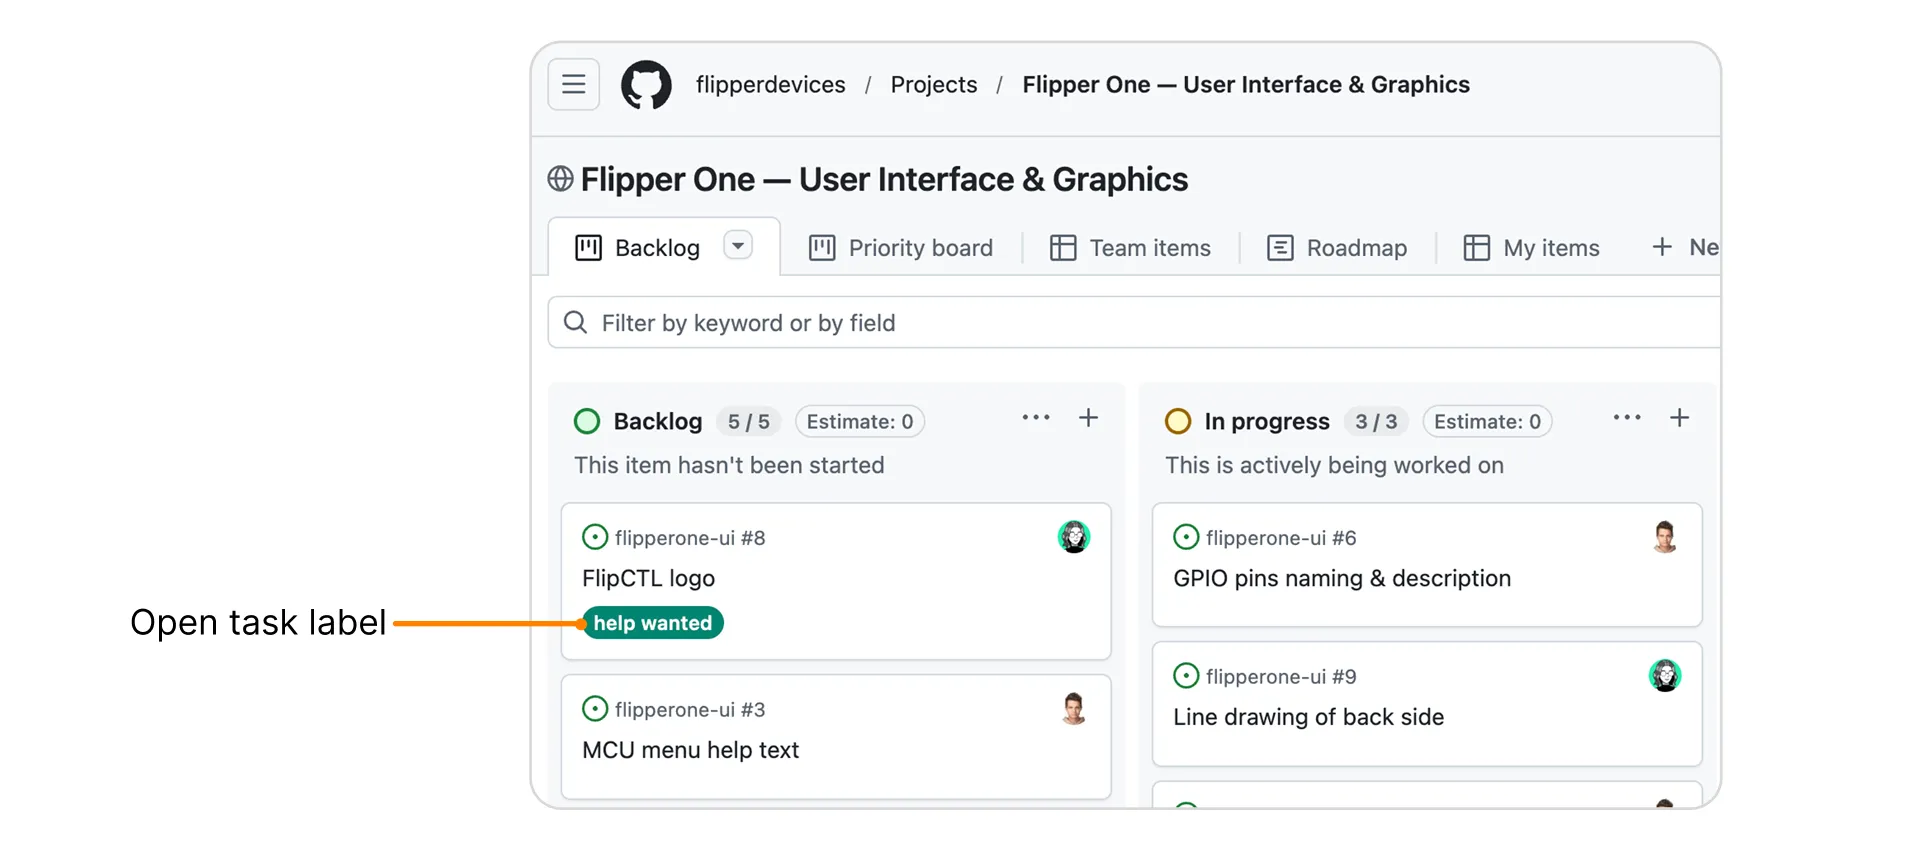Viewport: 1923px width, 851px height.
Task: Click assignee avatar on GPIO pins card
Action: [x=1665, y=537]
